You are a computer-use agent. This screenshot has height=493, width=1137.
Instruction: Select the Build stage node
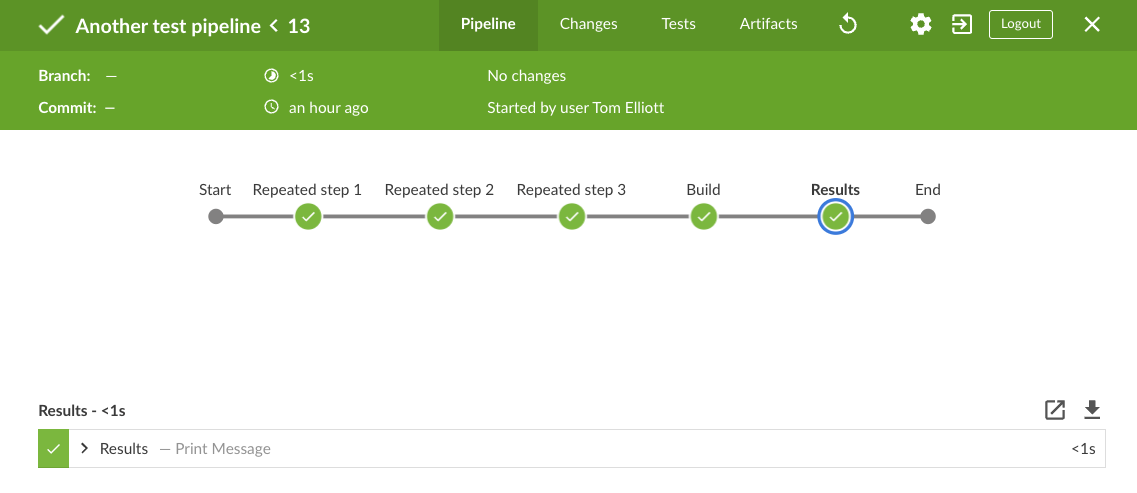pos(704,216)
